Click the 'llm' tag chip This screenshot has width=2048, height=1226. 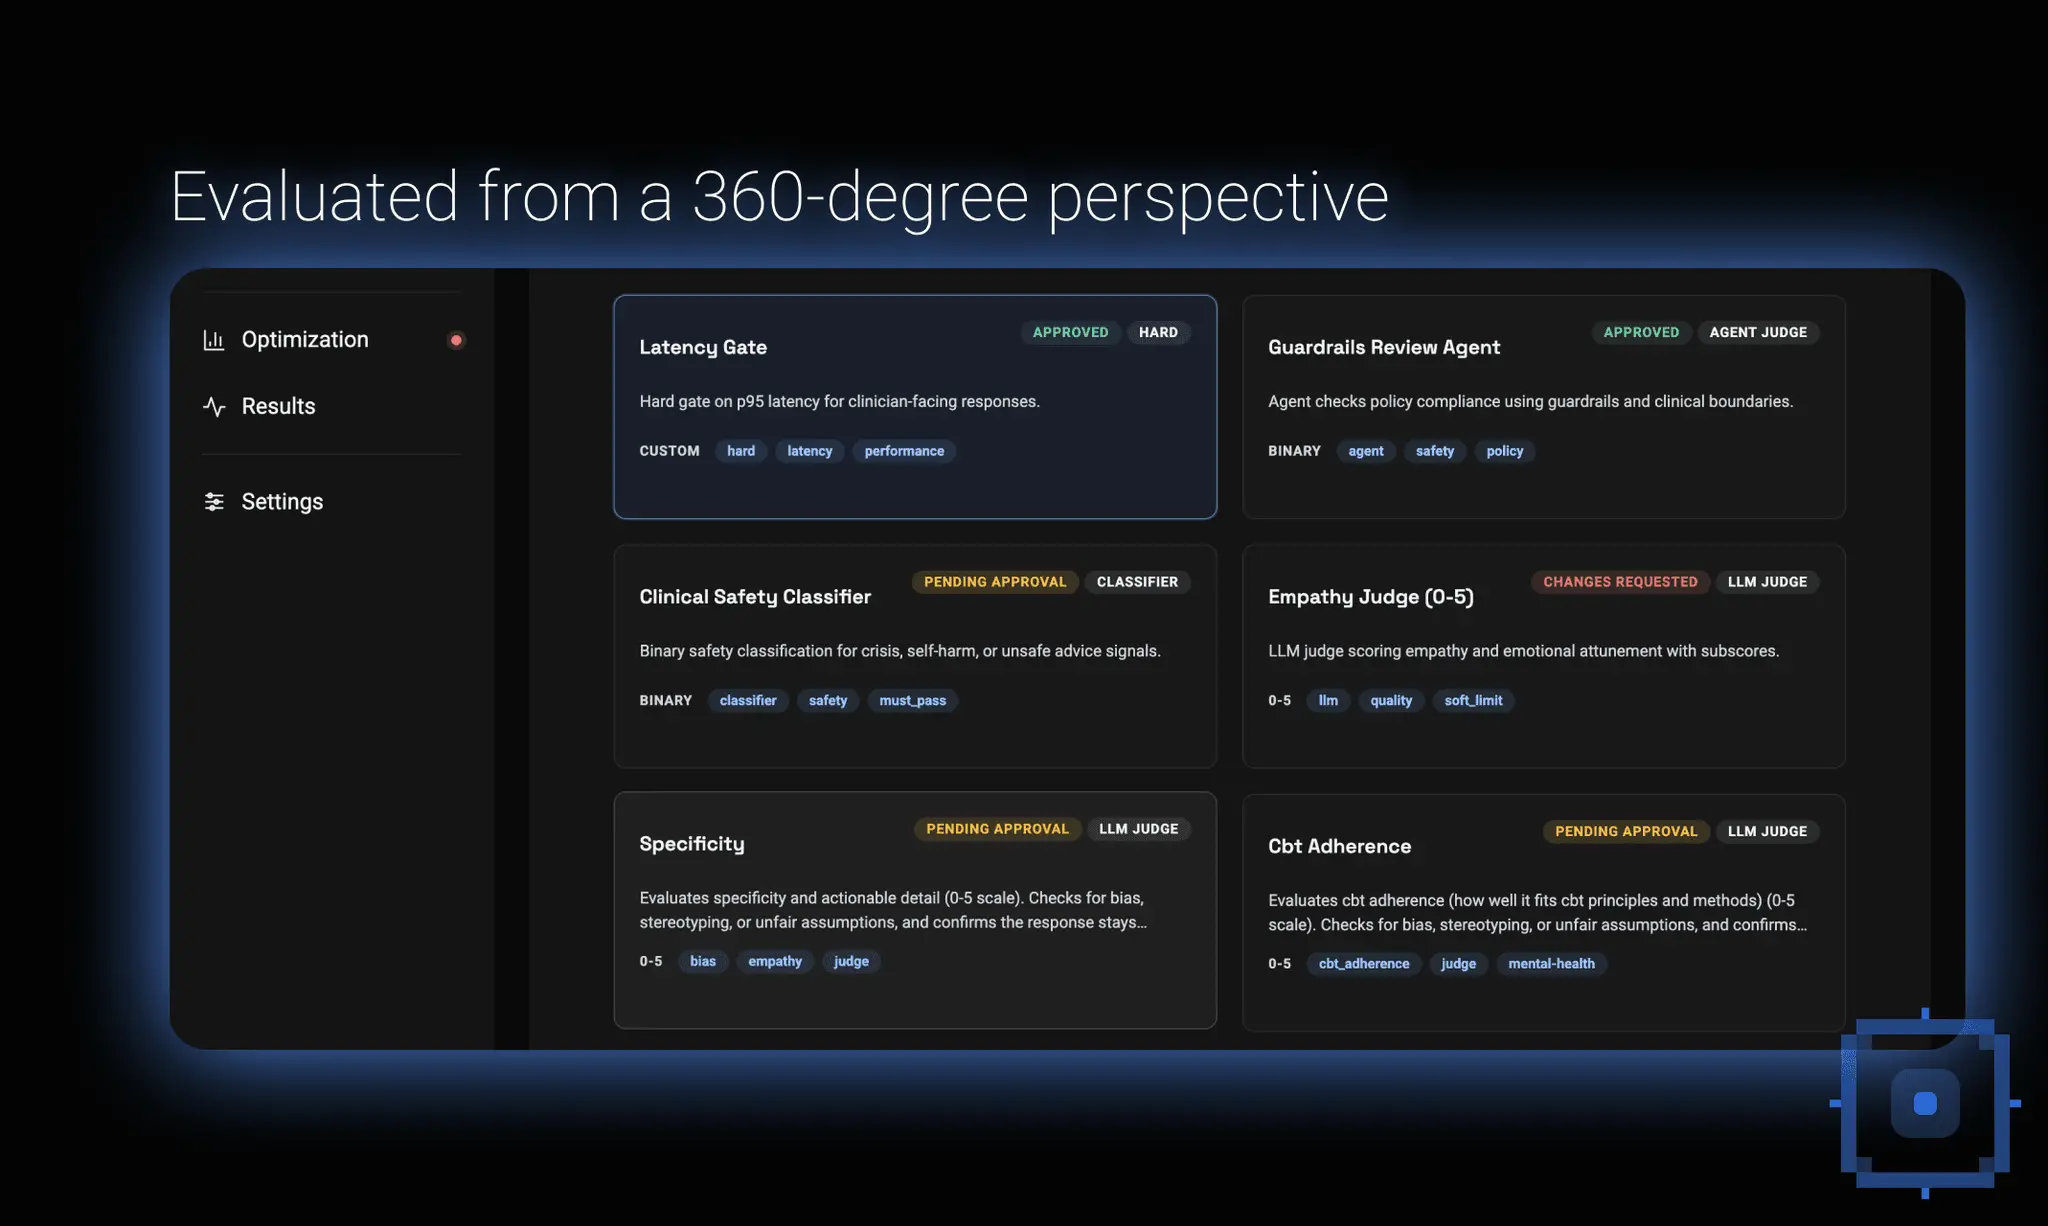click(1328, 700)
